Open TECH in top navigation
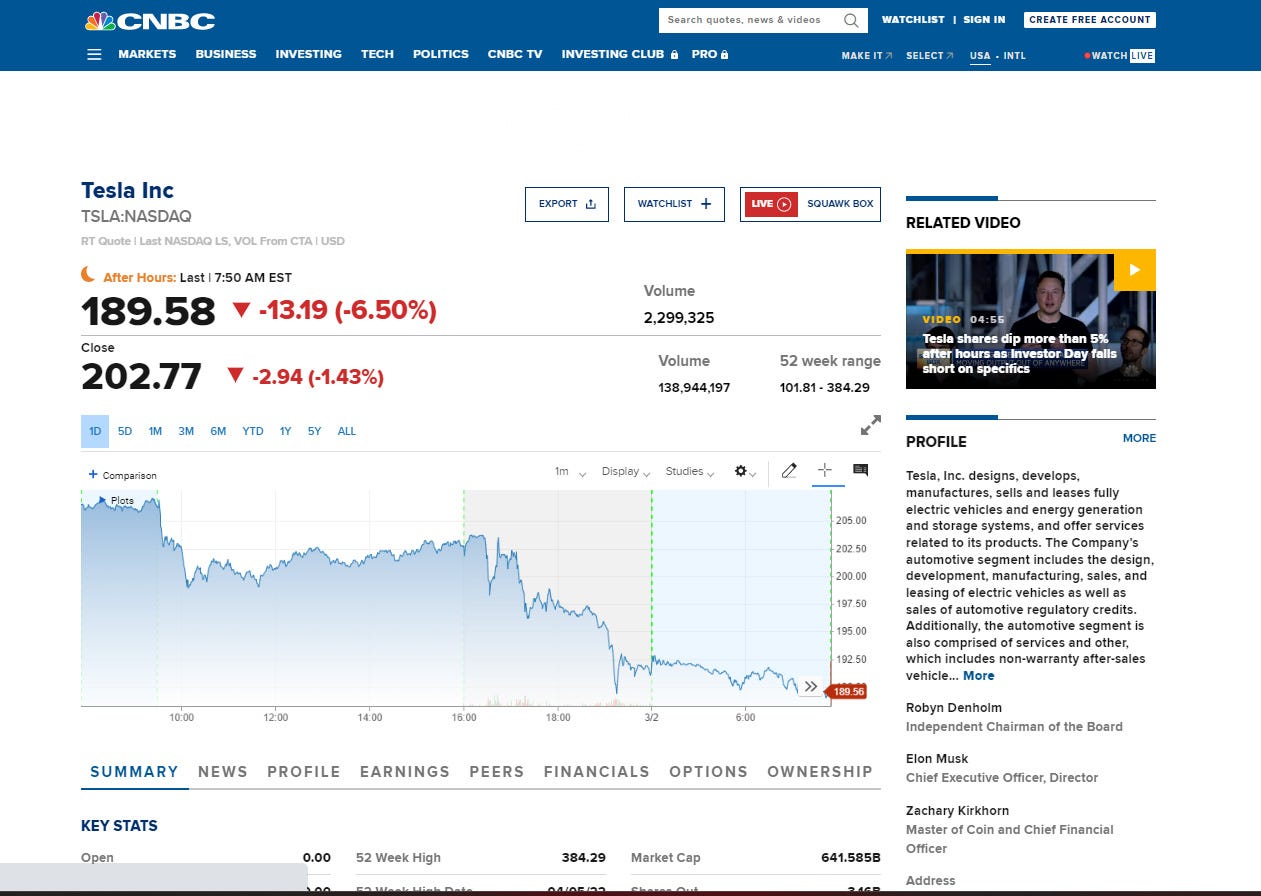The height and width of the screenshot is (896, 1261). pyautogui.click(x=377, y=54)
